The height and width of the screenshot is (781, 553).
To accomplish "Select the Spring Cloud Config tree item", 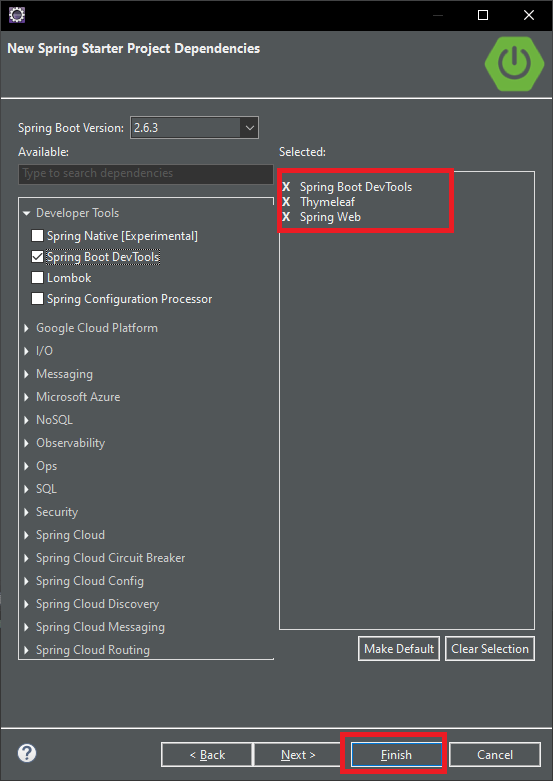I will [x=90, y=581].
